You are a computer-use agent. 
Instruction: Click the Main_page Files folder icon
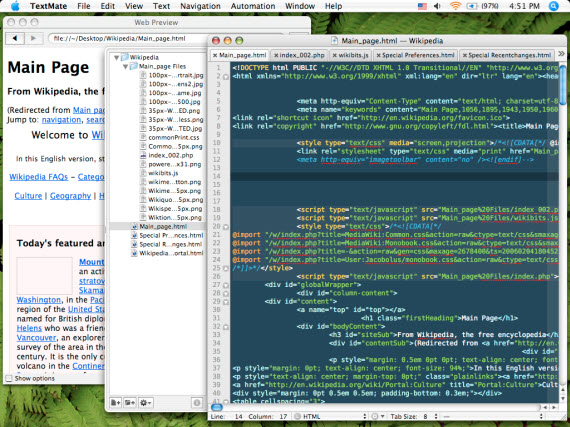click(133, 66)
